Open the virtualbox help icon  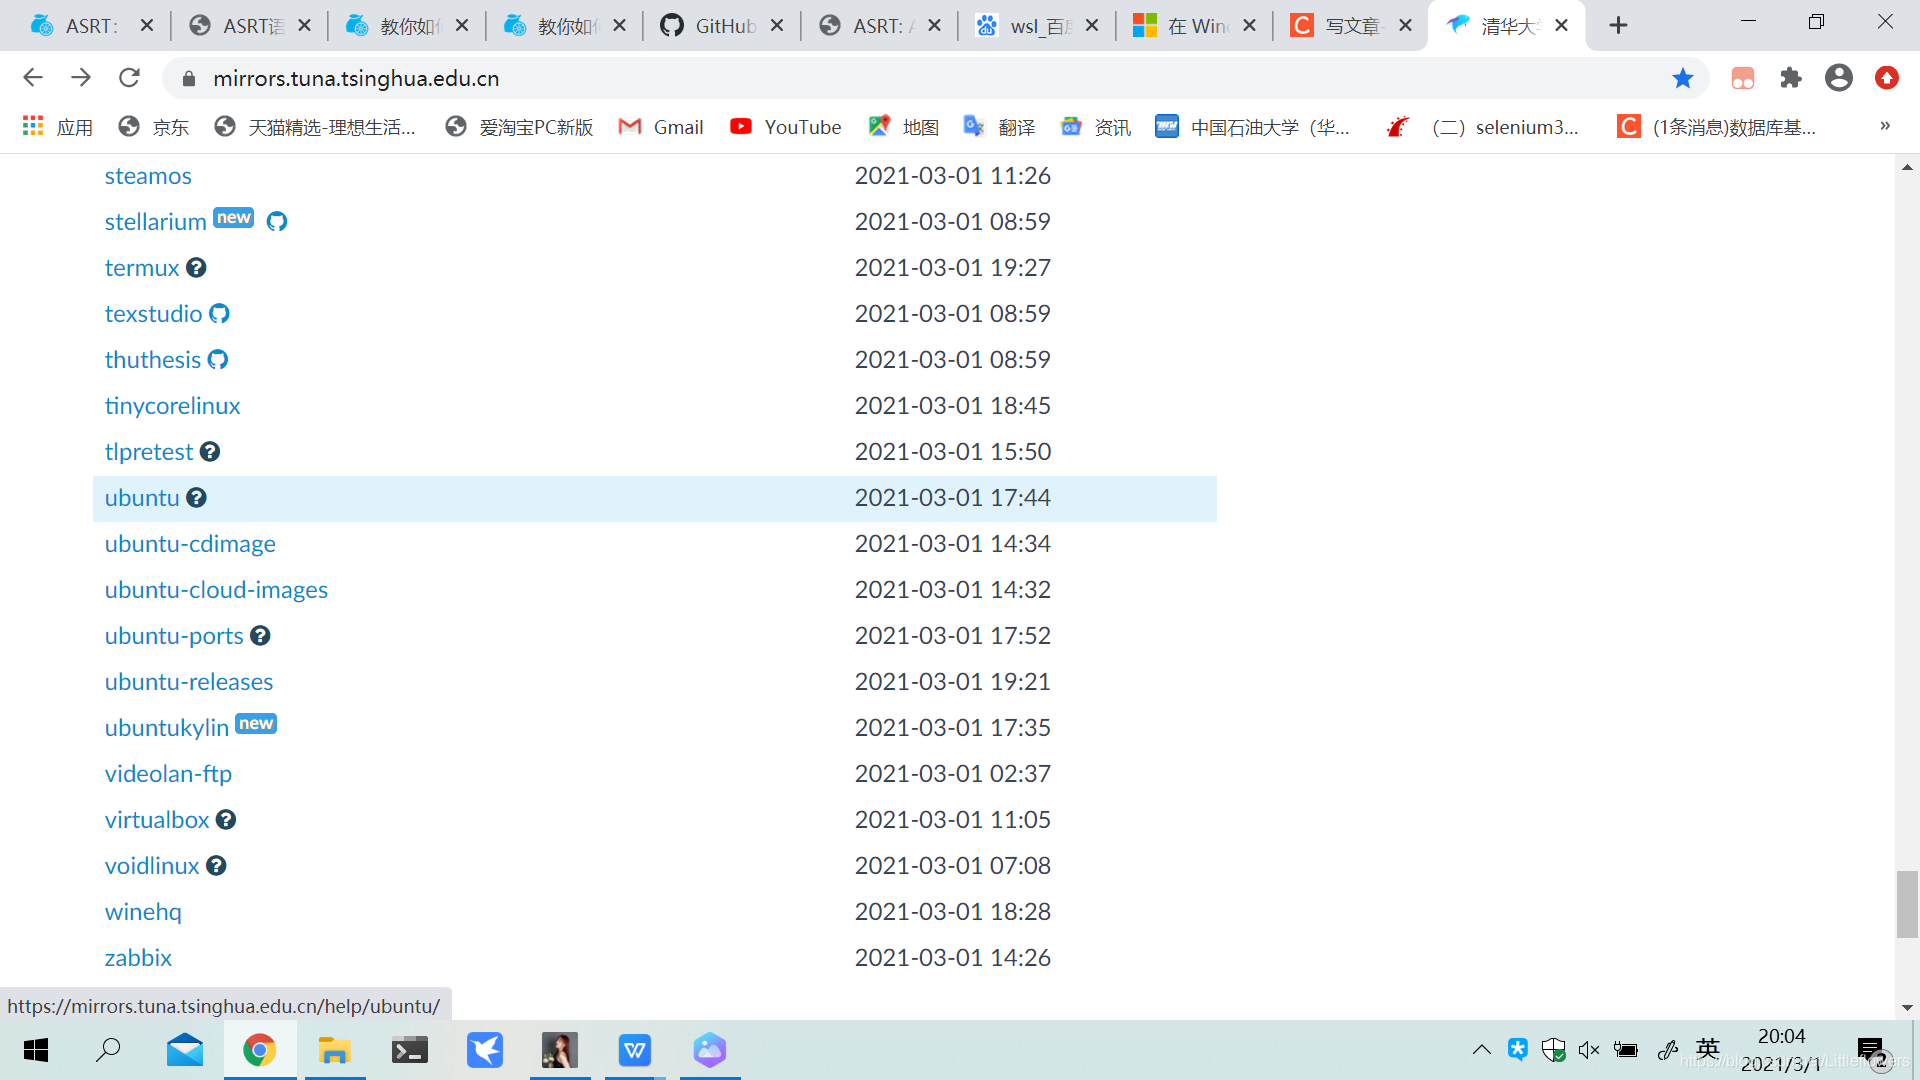226,820
